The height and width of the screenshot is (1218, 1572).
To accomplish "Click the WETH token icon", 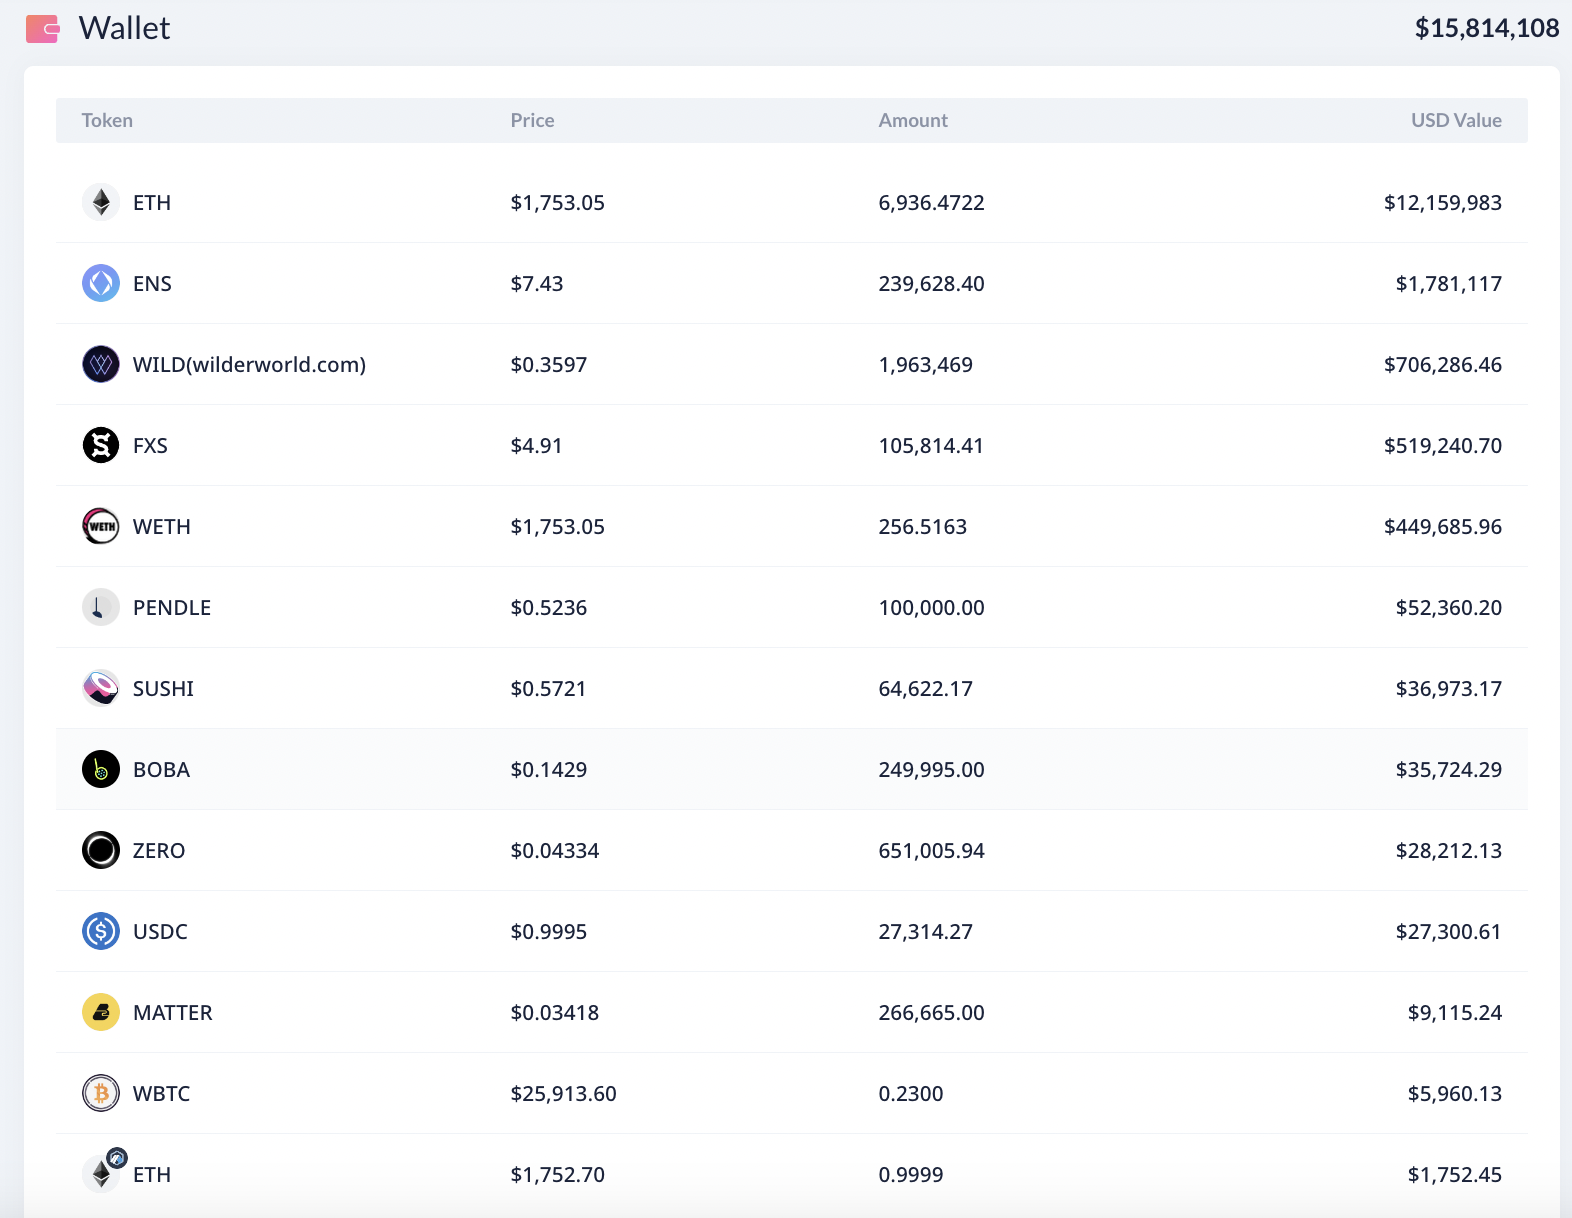I will point(101,526).
